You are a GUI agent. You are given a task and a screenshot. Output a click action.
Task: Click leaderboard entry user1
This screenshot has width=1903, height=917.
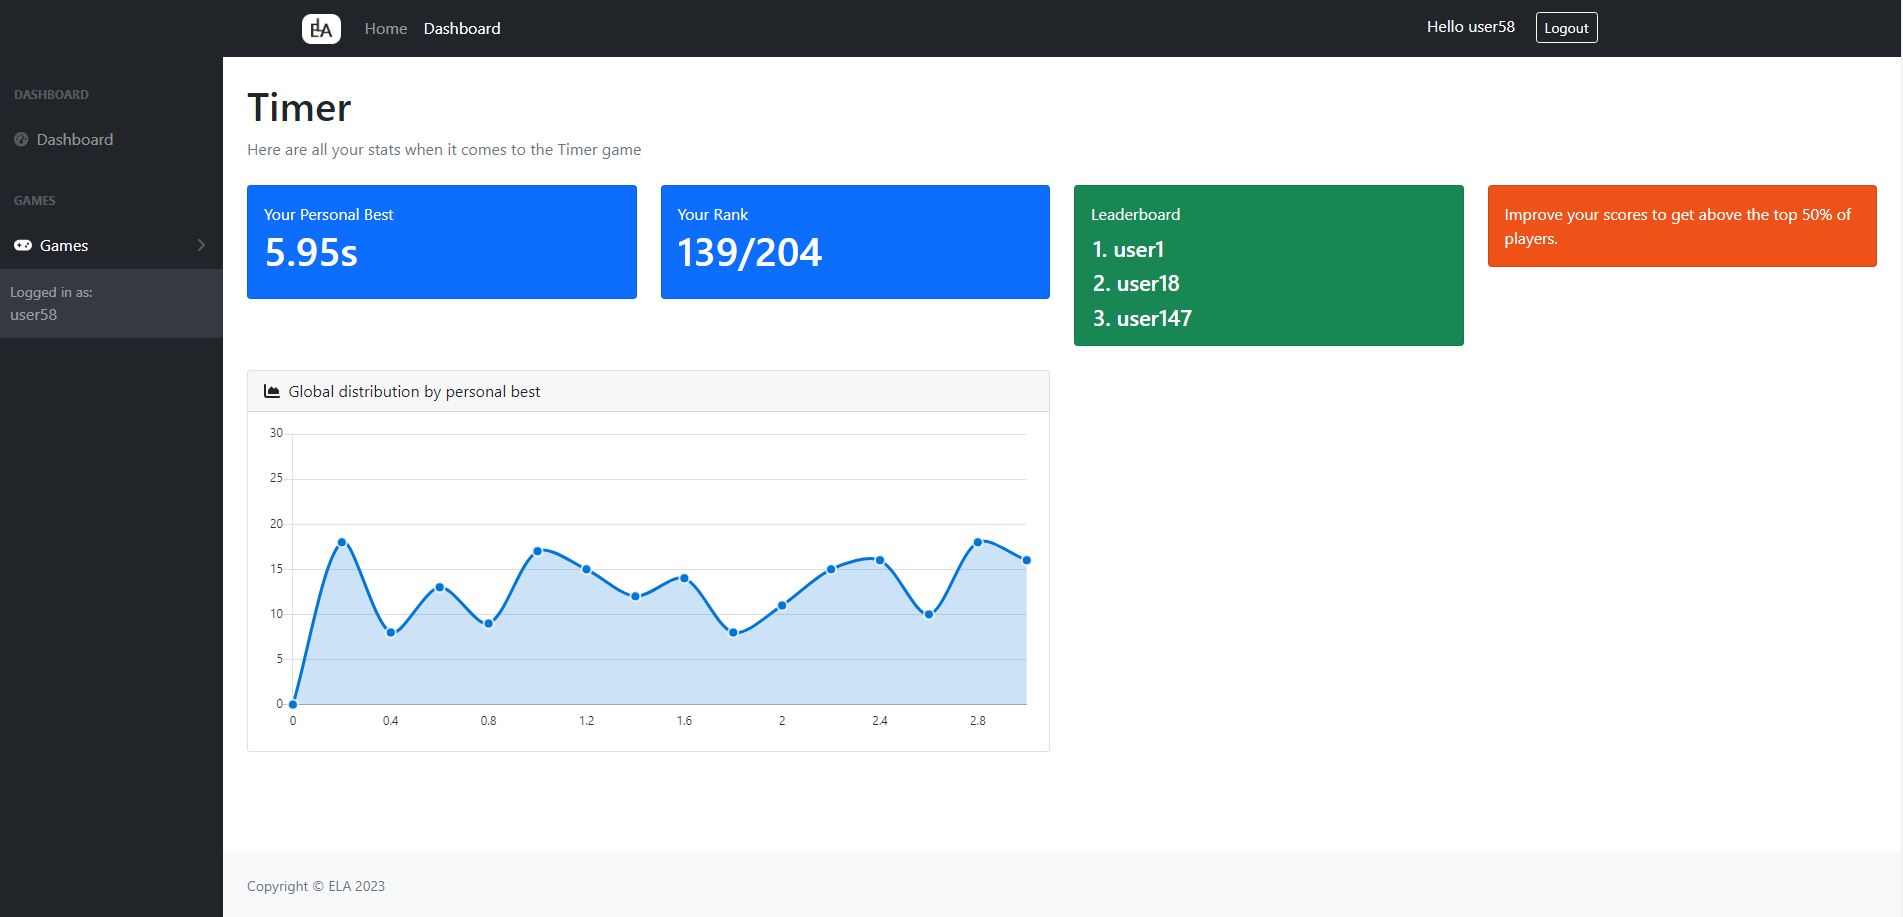click(x=1128, y=249)
